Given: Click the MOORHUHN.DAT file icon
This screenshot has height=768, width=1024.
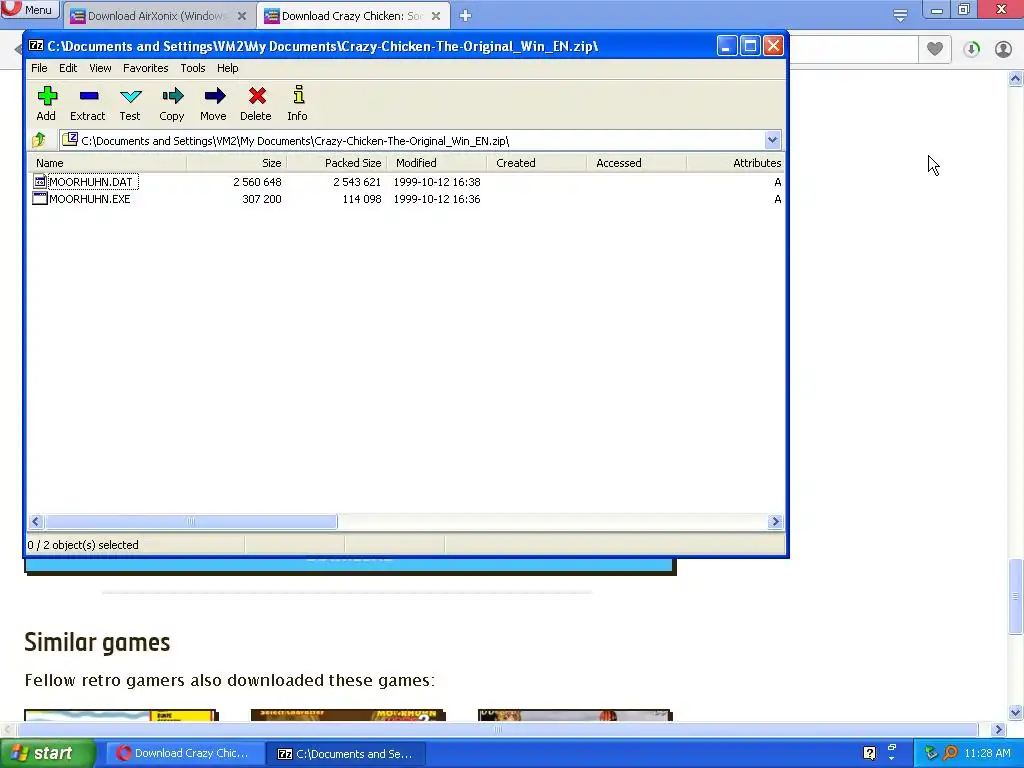Looking at the screenshot, I should 40,182.
